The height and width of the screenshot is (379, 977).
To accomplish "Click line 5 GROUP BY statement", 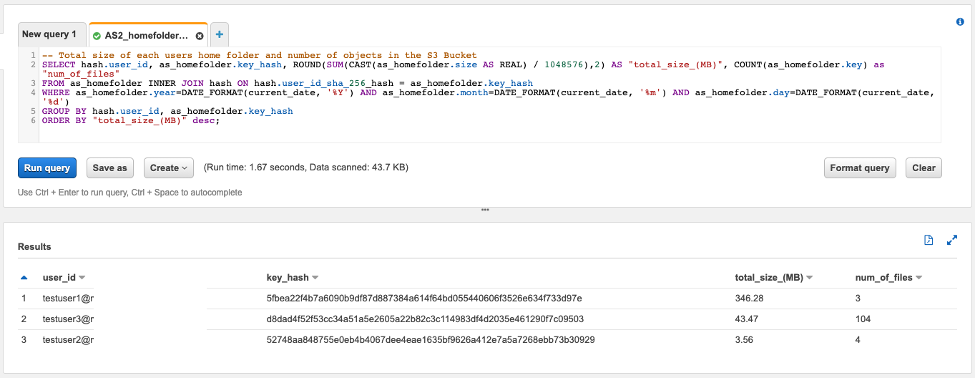I will click(x=167, y=111).
